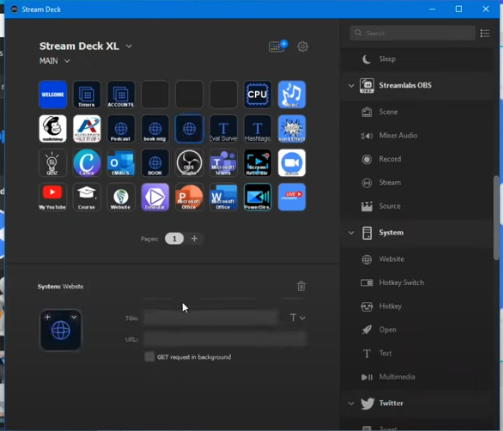Click the Title input field
The image size is (503, 431).
click(211, 318)
